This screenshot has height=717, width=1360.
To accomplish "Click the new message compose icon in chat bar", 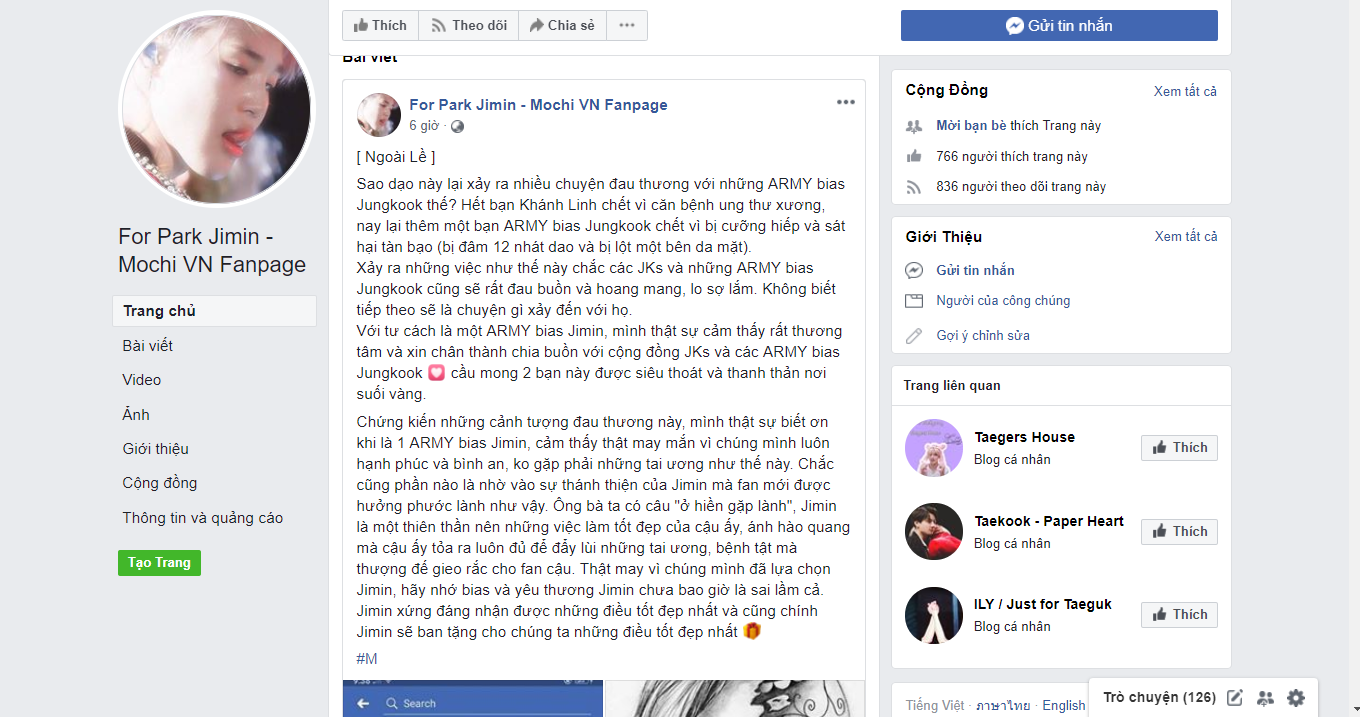I will click(1235, 698).
